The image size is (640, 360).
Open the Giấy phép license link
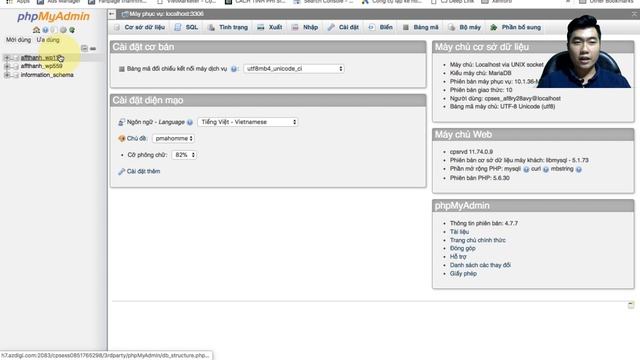[463, 274]
